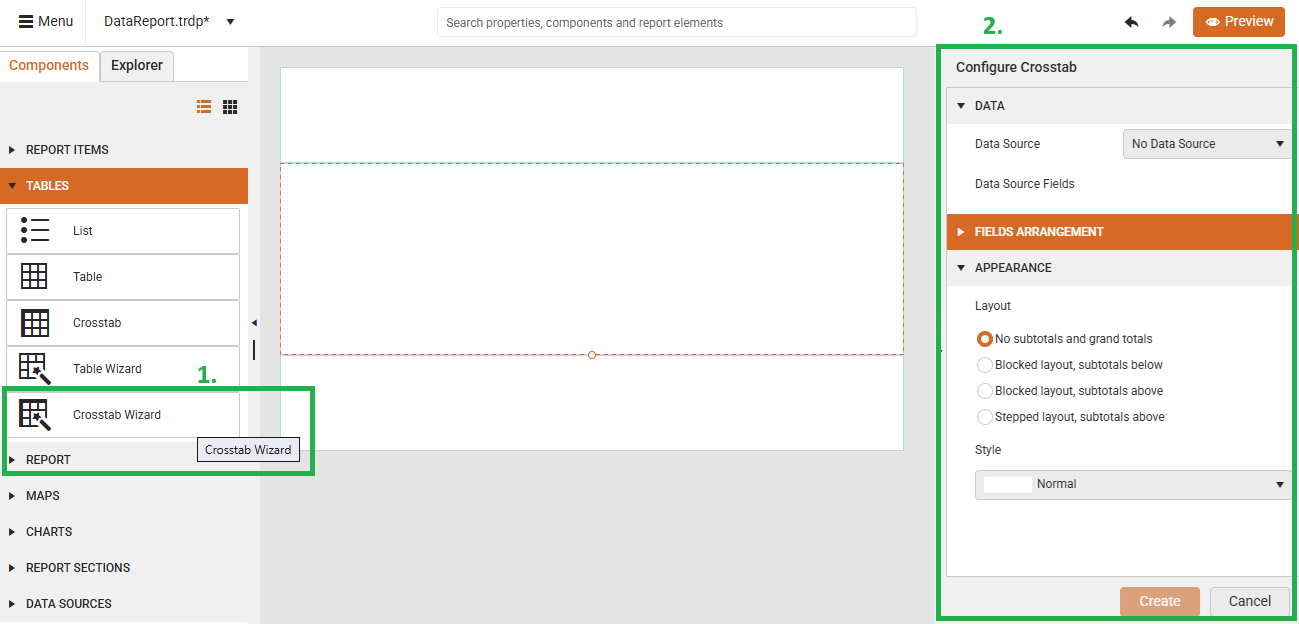The height and width of the screenshot is (624, 1299).
Task: Open the hamburger Menu button
Action: pyautogui.click(x=46, y=21)
